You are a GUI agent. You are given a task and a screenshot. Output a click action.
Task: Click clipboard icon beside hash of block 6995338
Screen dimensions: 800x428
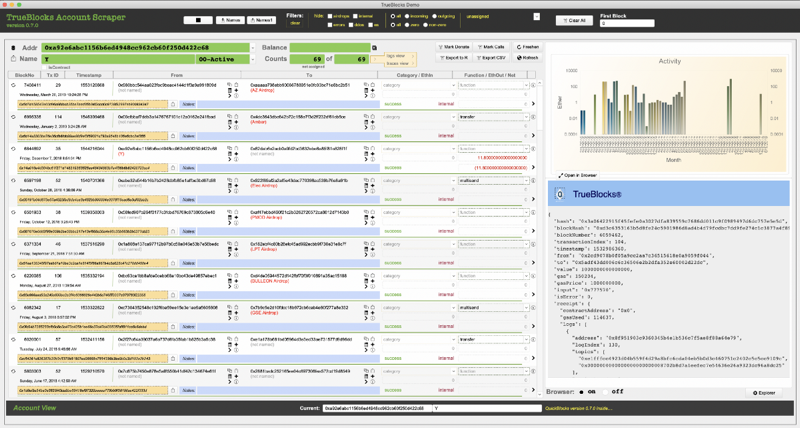pos(173,136)
